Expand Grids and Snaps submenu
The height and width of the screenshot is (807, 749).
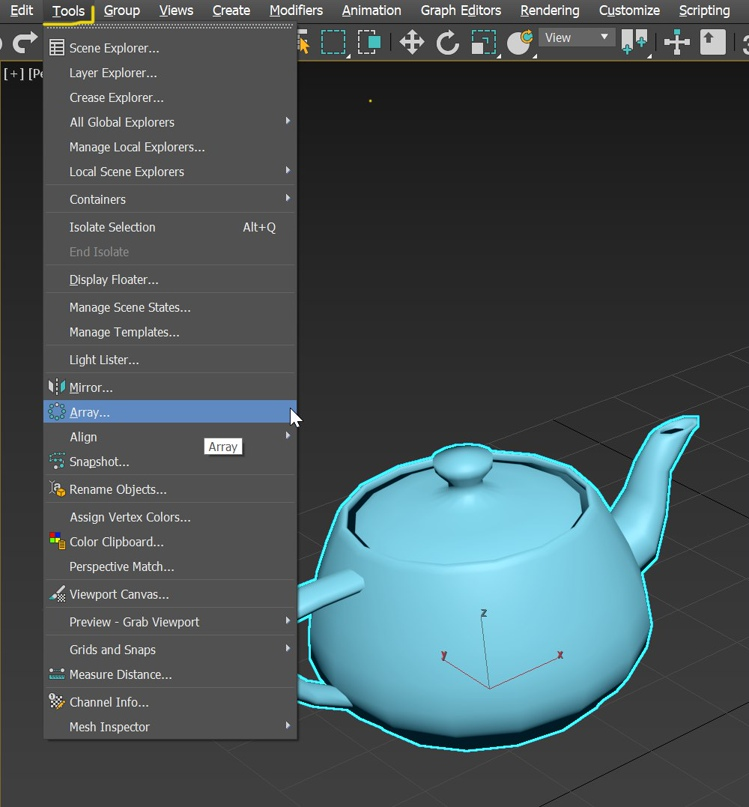pos(170,650)
